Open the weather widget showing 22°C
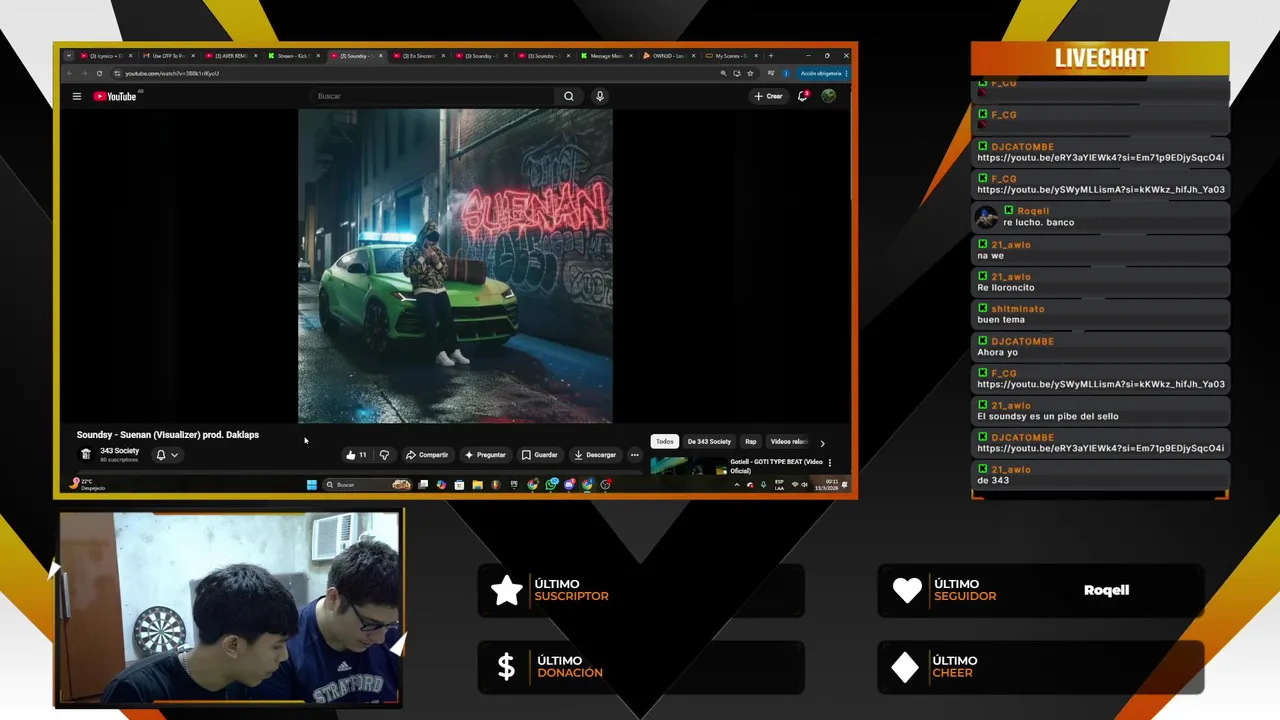This screenshot has height=720, width=1280. pos(88,484)
